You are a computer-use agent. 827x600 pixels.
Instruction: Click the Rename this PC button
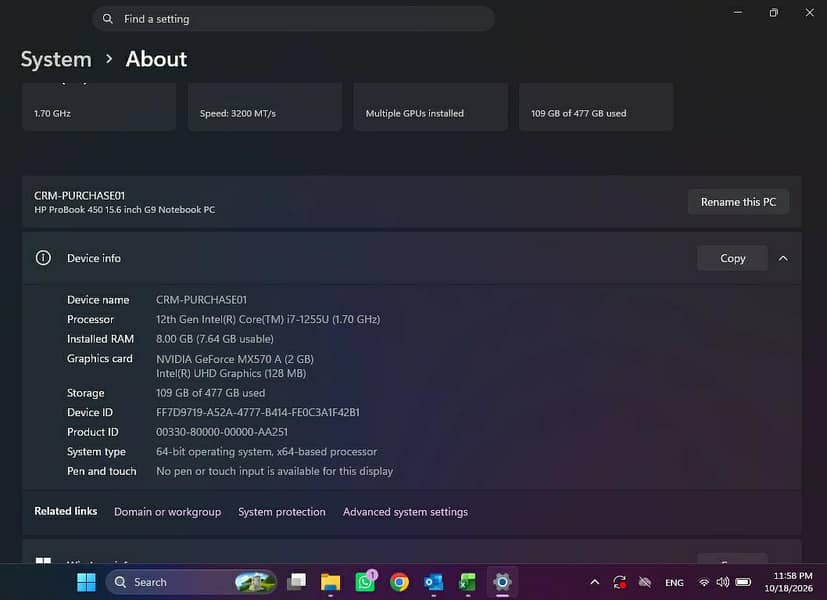coord(738,202)
